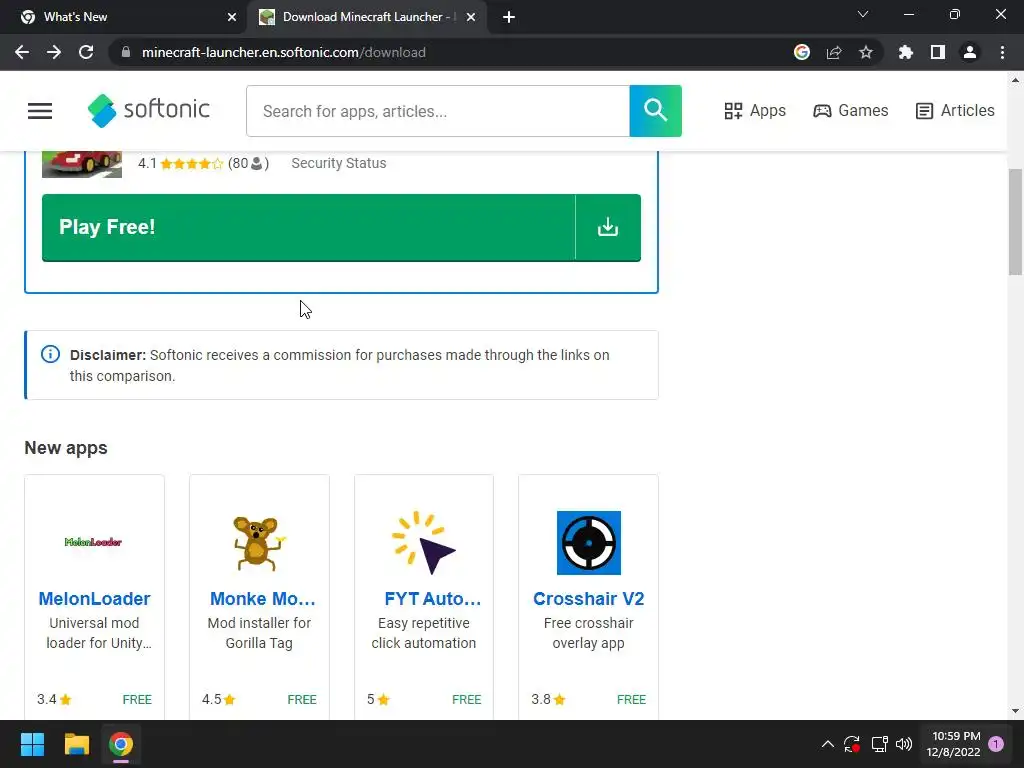Open the hamburger menu on Softonic

coord(40,111)
